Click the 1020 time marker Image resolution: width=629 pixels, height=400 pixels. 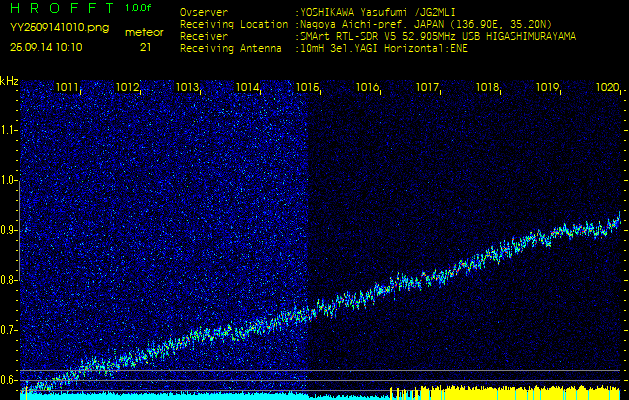[x=607, y=88]
